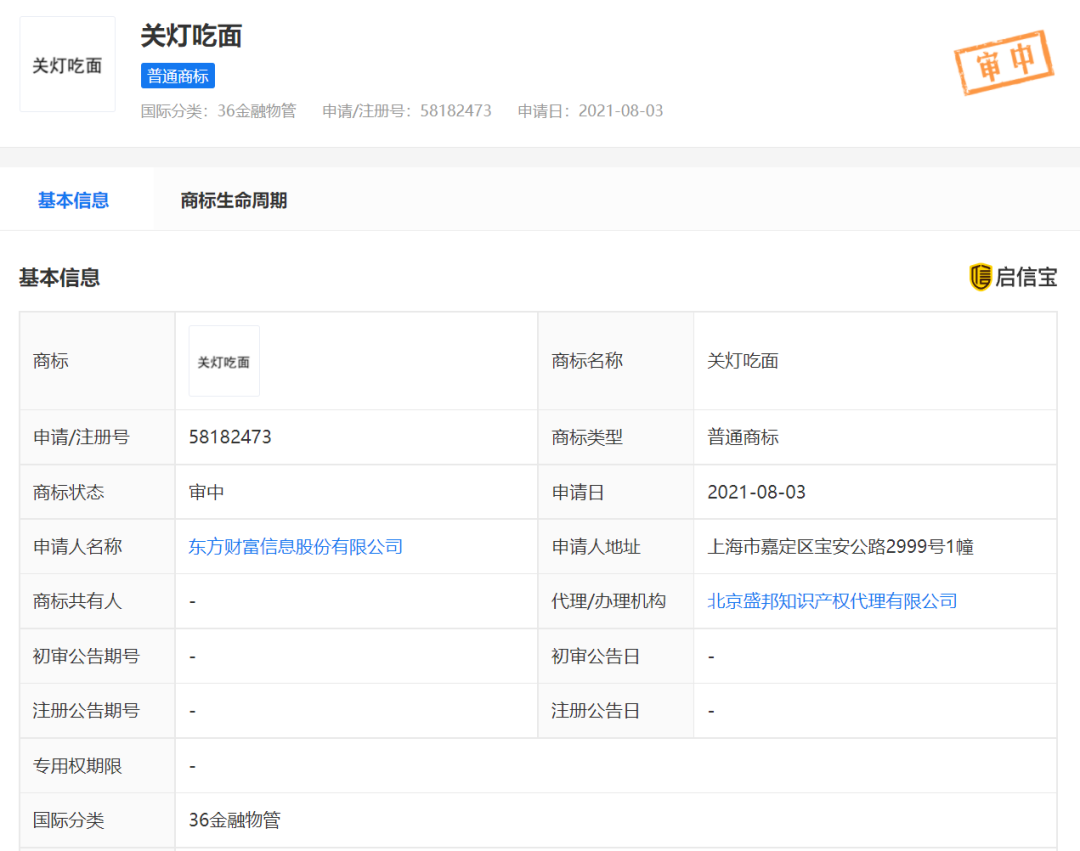Switch to the 基本信息 tab
This screenshot has width=1080, height=851.
point(73,200)
